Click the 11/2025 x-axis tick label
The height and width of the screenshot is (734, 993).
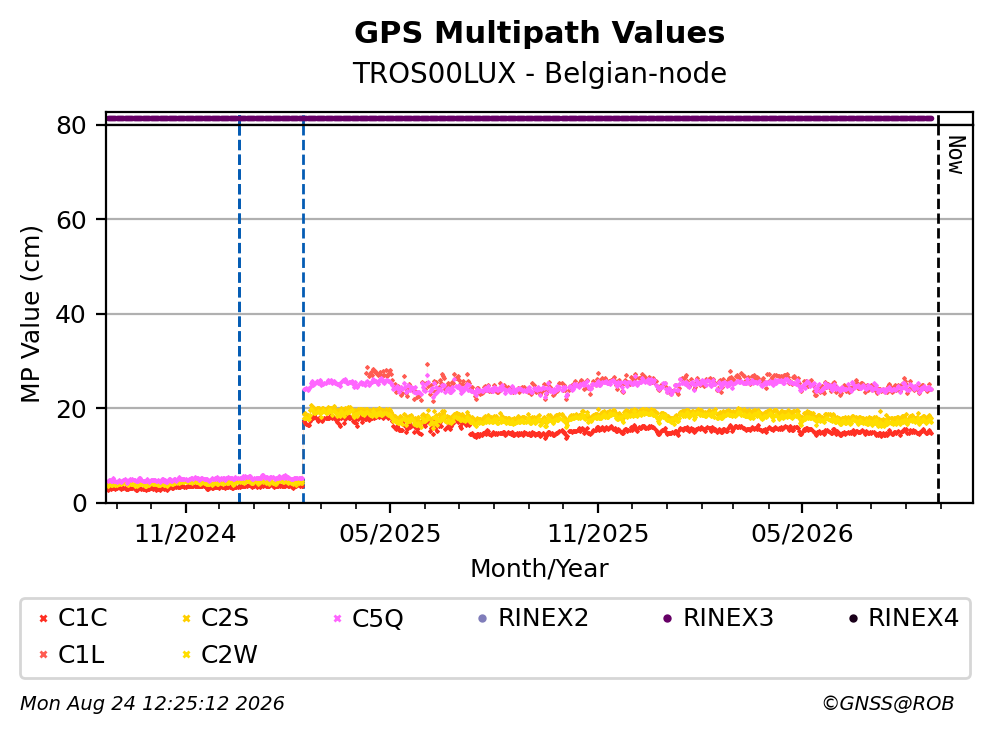(598, 534)
